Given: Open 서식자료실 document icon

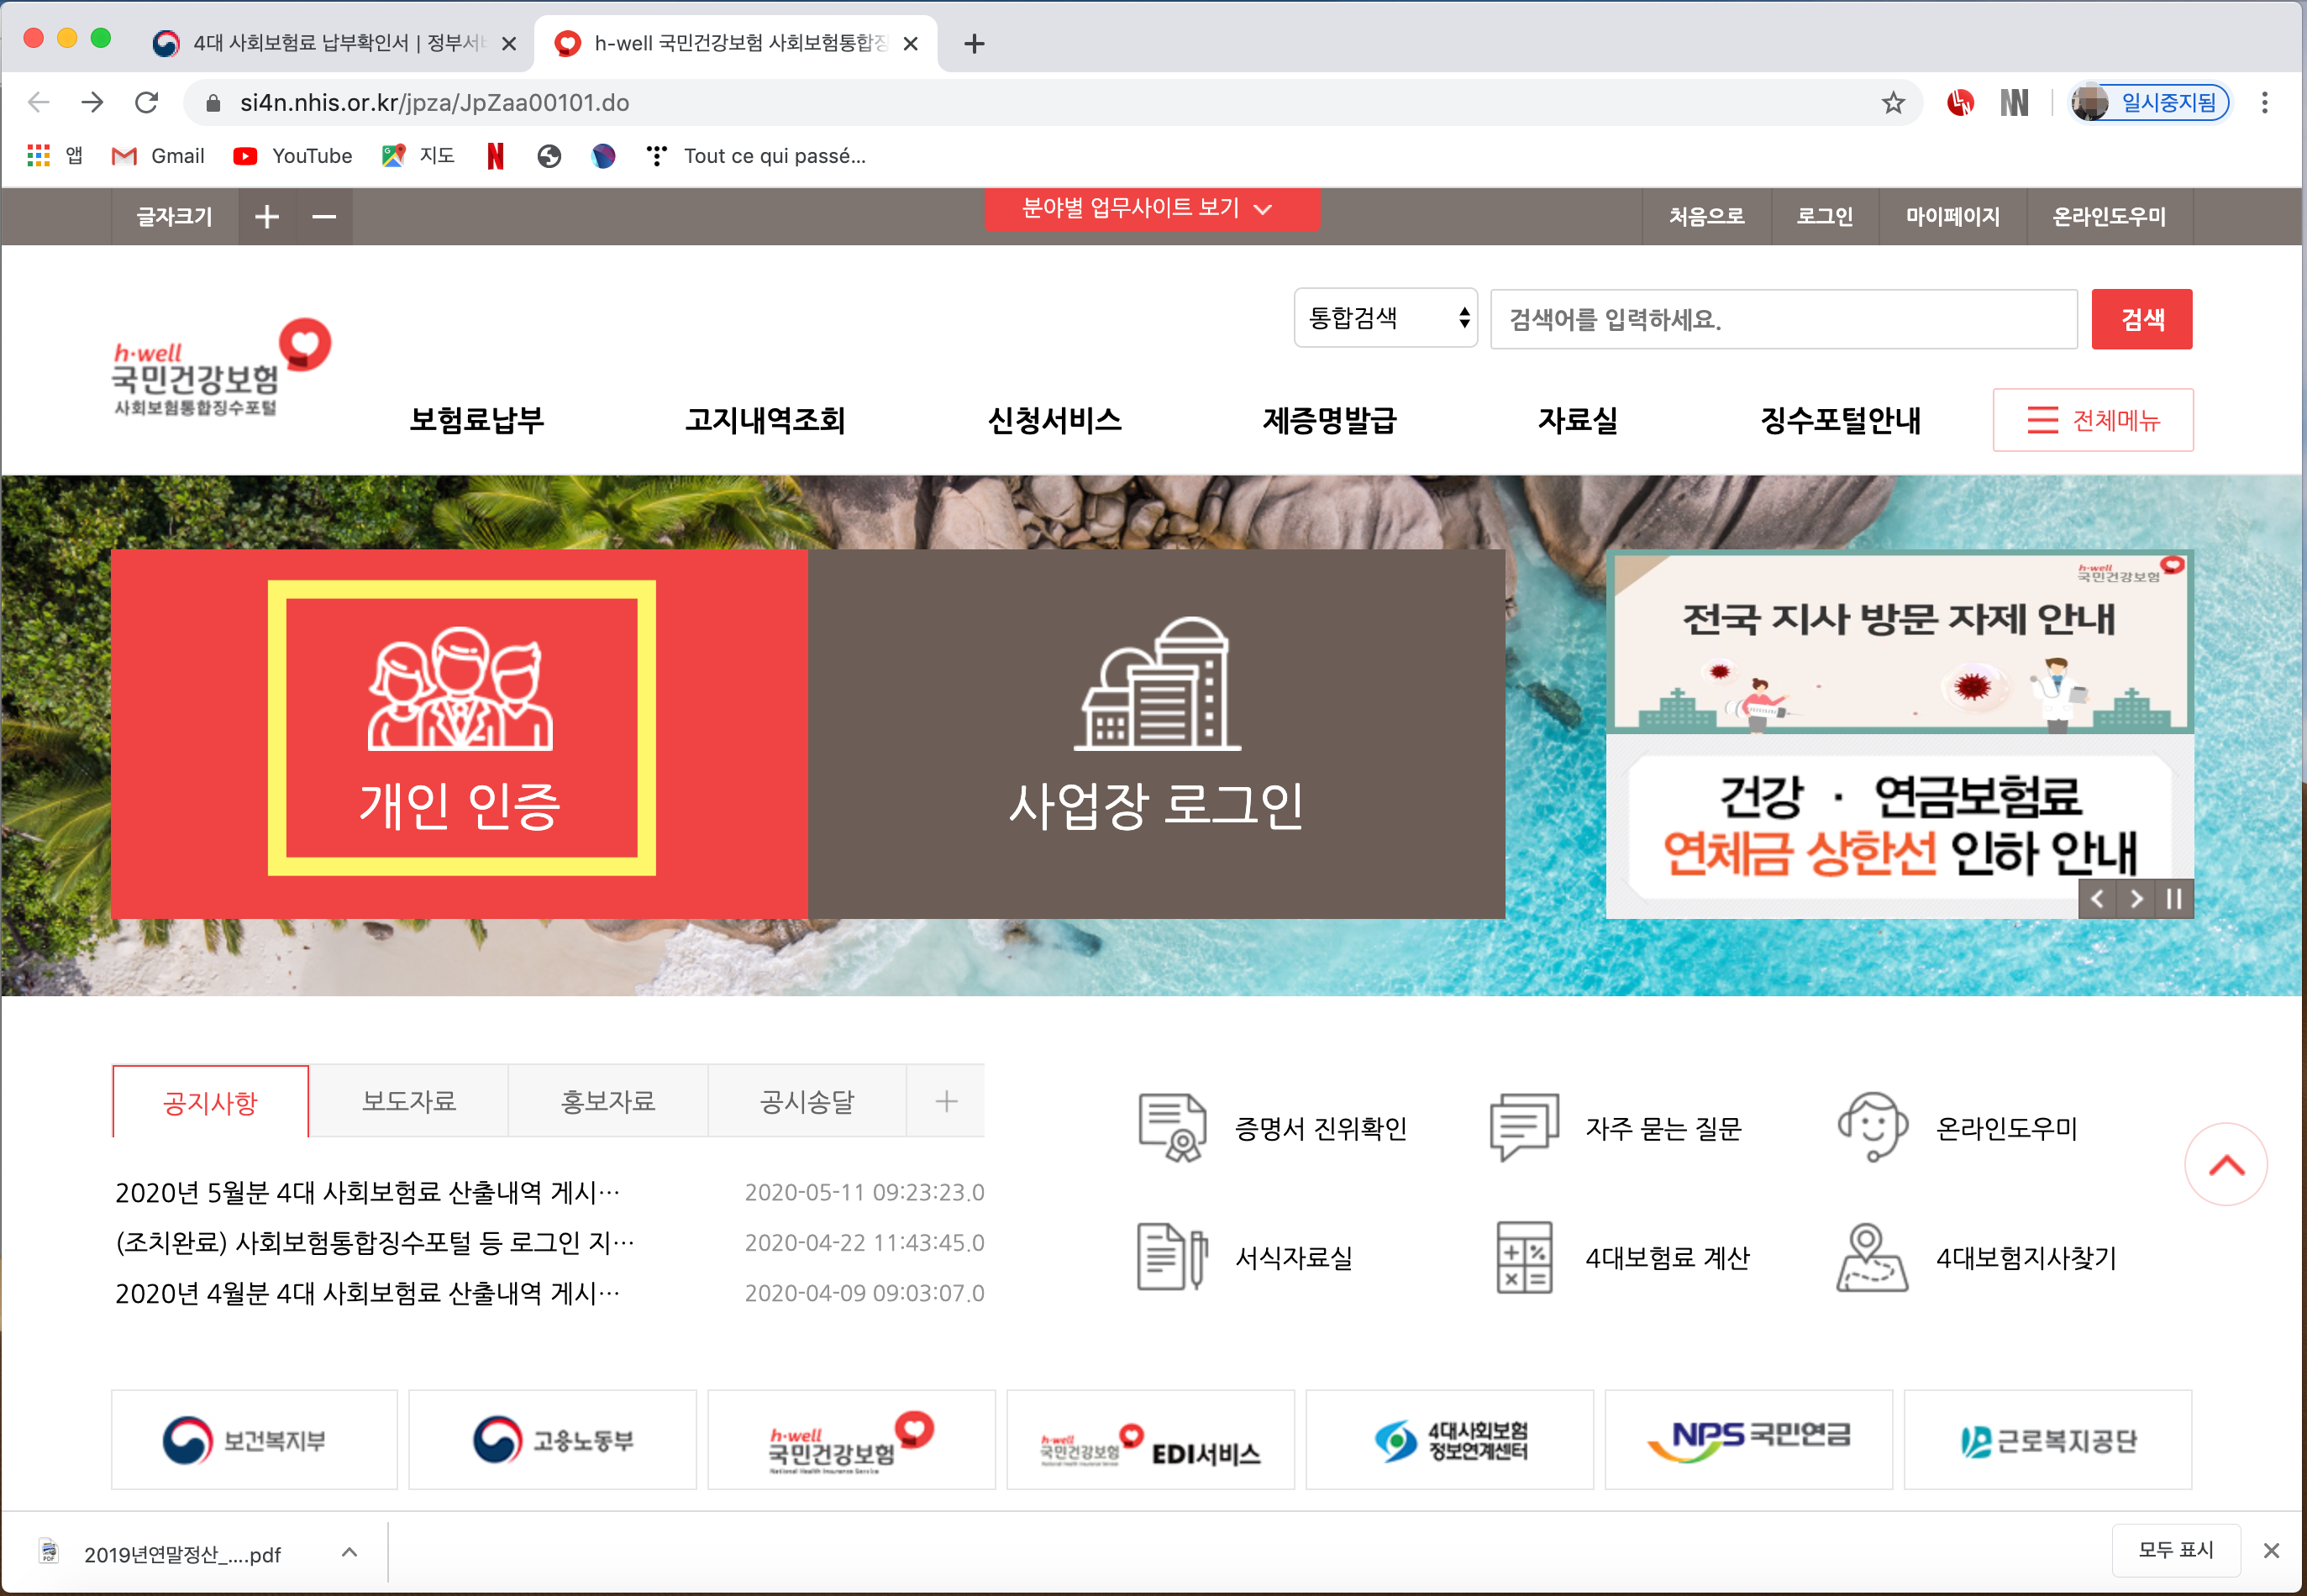Looking at the screenshot, I should tap(1172, 1256).
